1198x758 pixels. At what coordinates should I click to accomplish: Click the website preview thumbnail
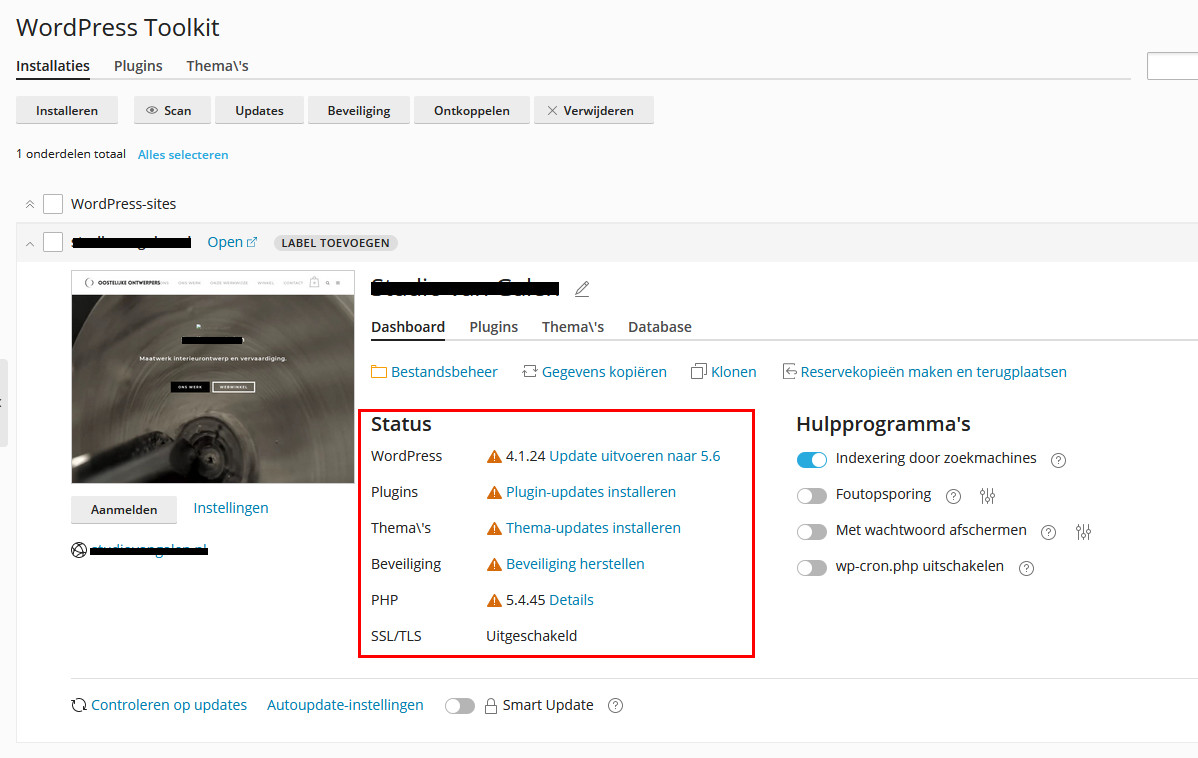[213, 377]
